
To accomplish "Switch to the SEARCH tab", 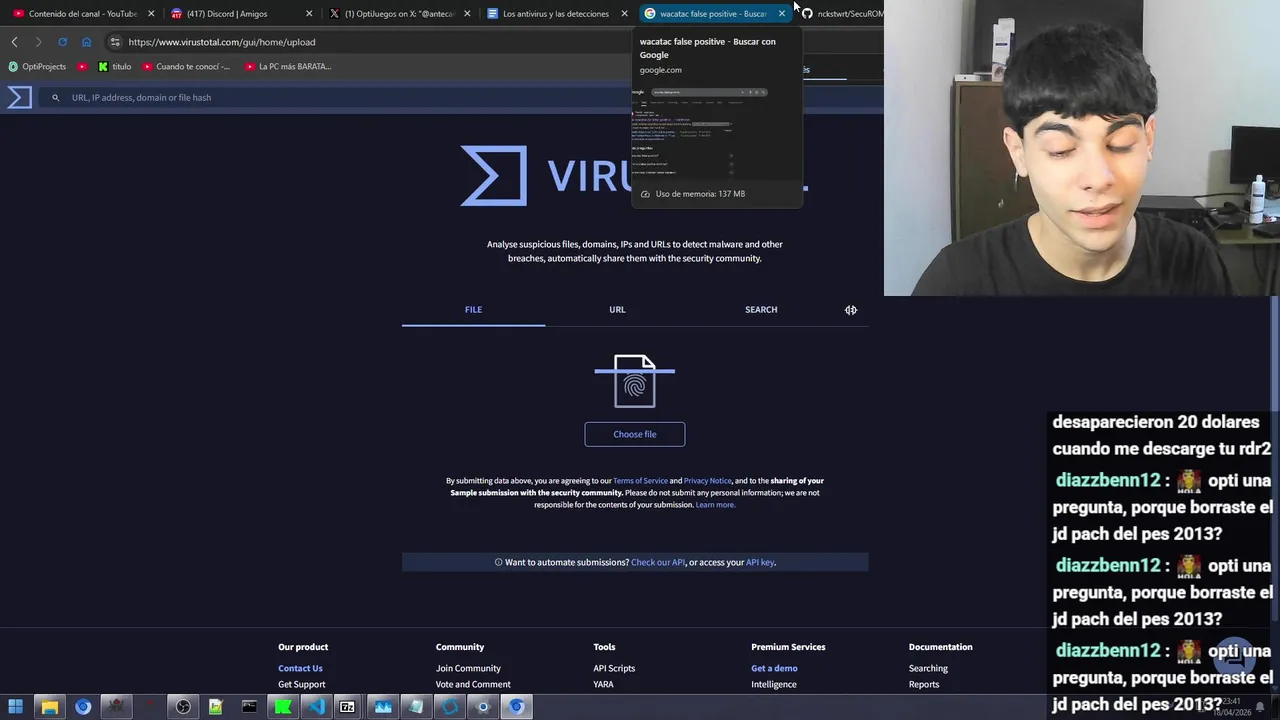I will click(x=761, y=310).
